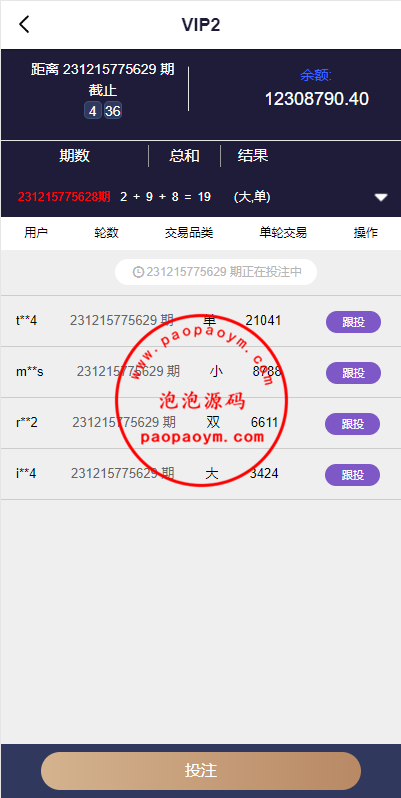401x798 pixels.
Task: Click the countdown seconds box showing 36
Action: (112, 111)
